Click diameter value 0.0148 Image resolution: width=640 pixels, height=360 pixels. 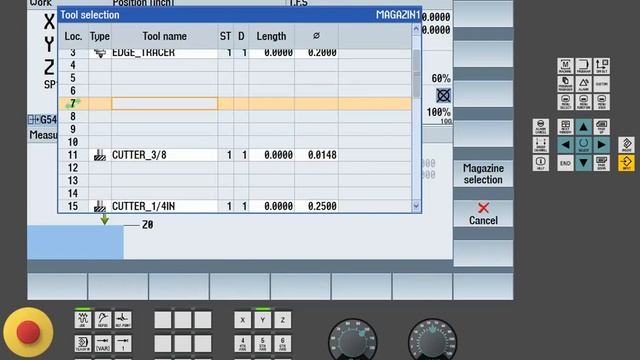click(x=322, y=155)
